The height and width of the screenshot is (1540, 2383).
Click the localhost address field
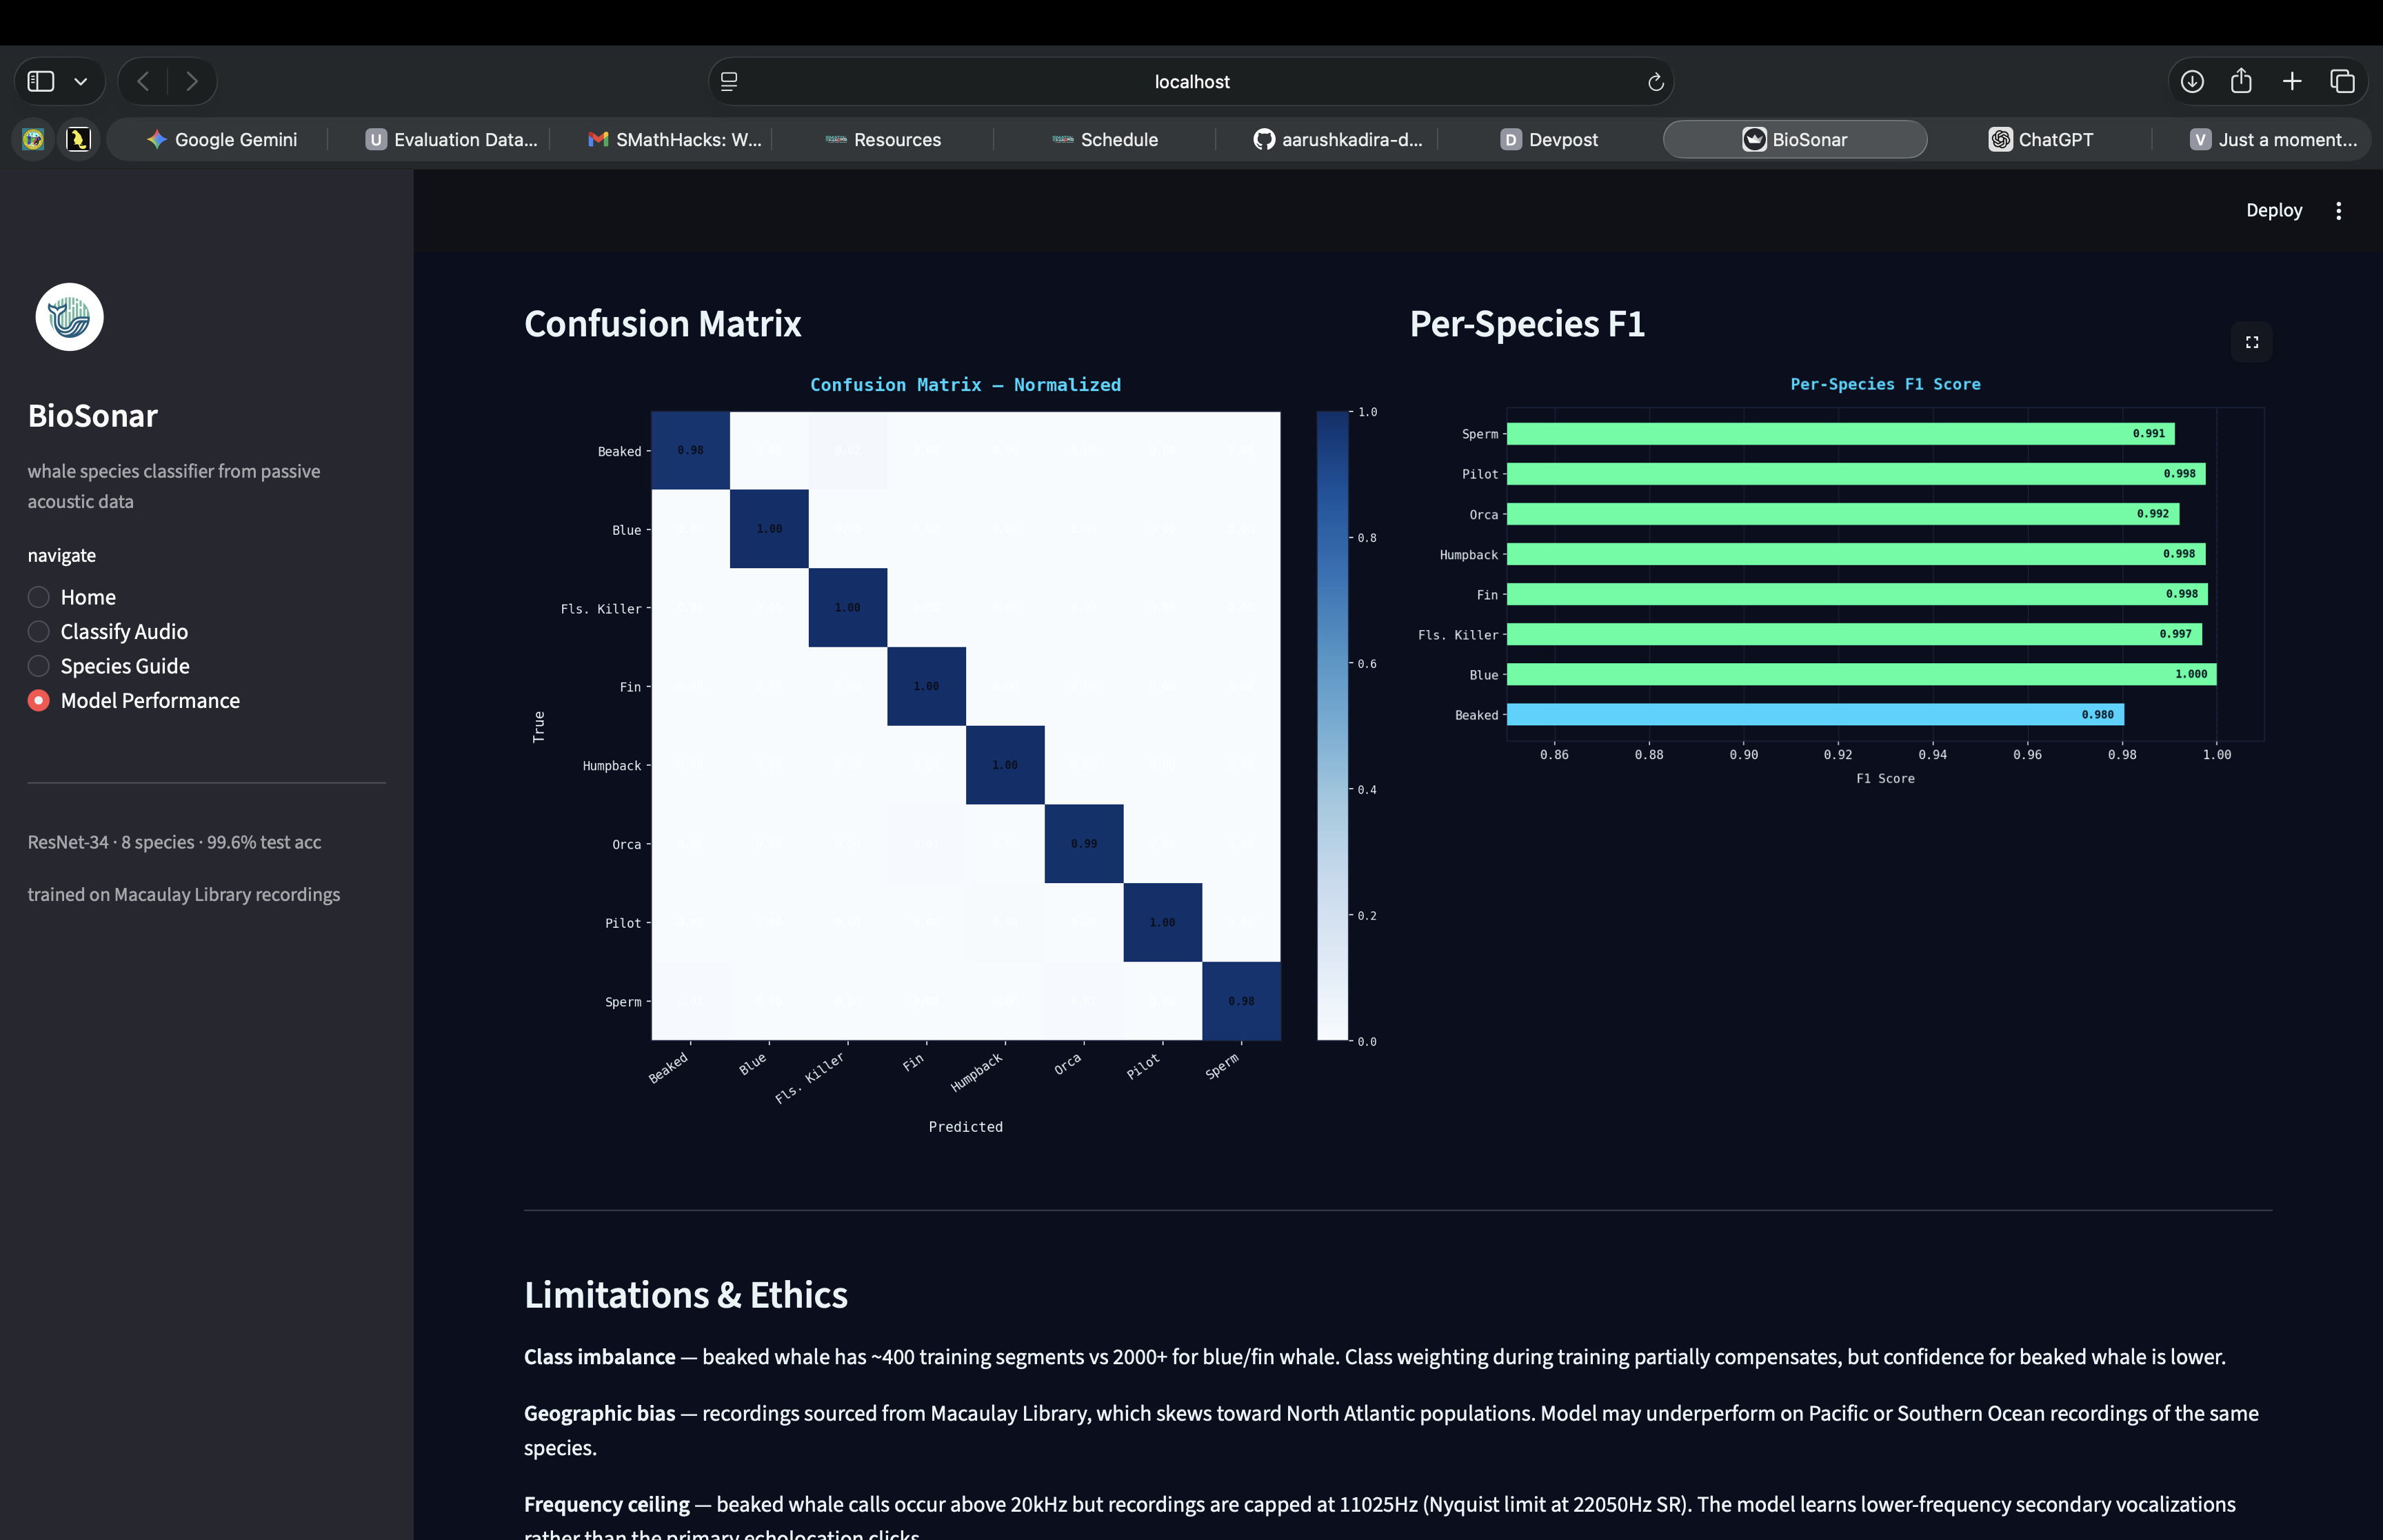pos(1191,82)
